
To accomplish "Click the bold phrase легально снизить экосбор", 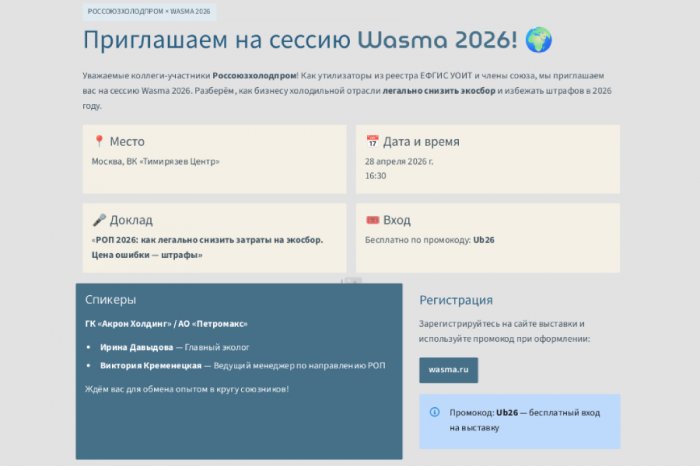I will point(439,91).
